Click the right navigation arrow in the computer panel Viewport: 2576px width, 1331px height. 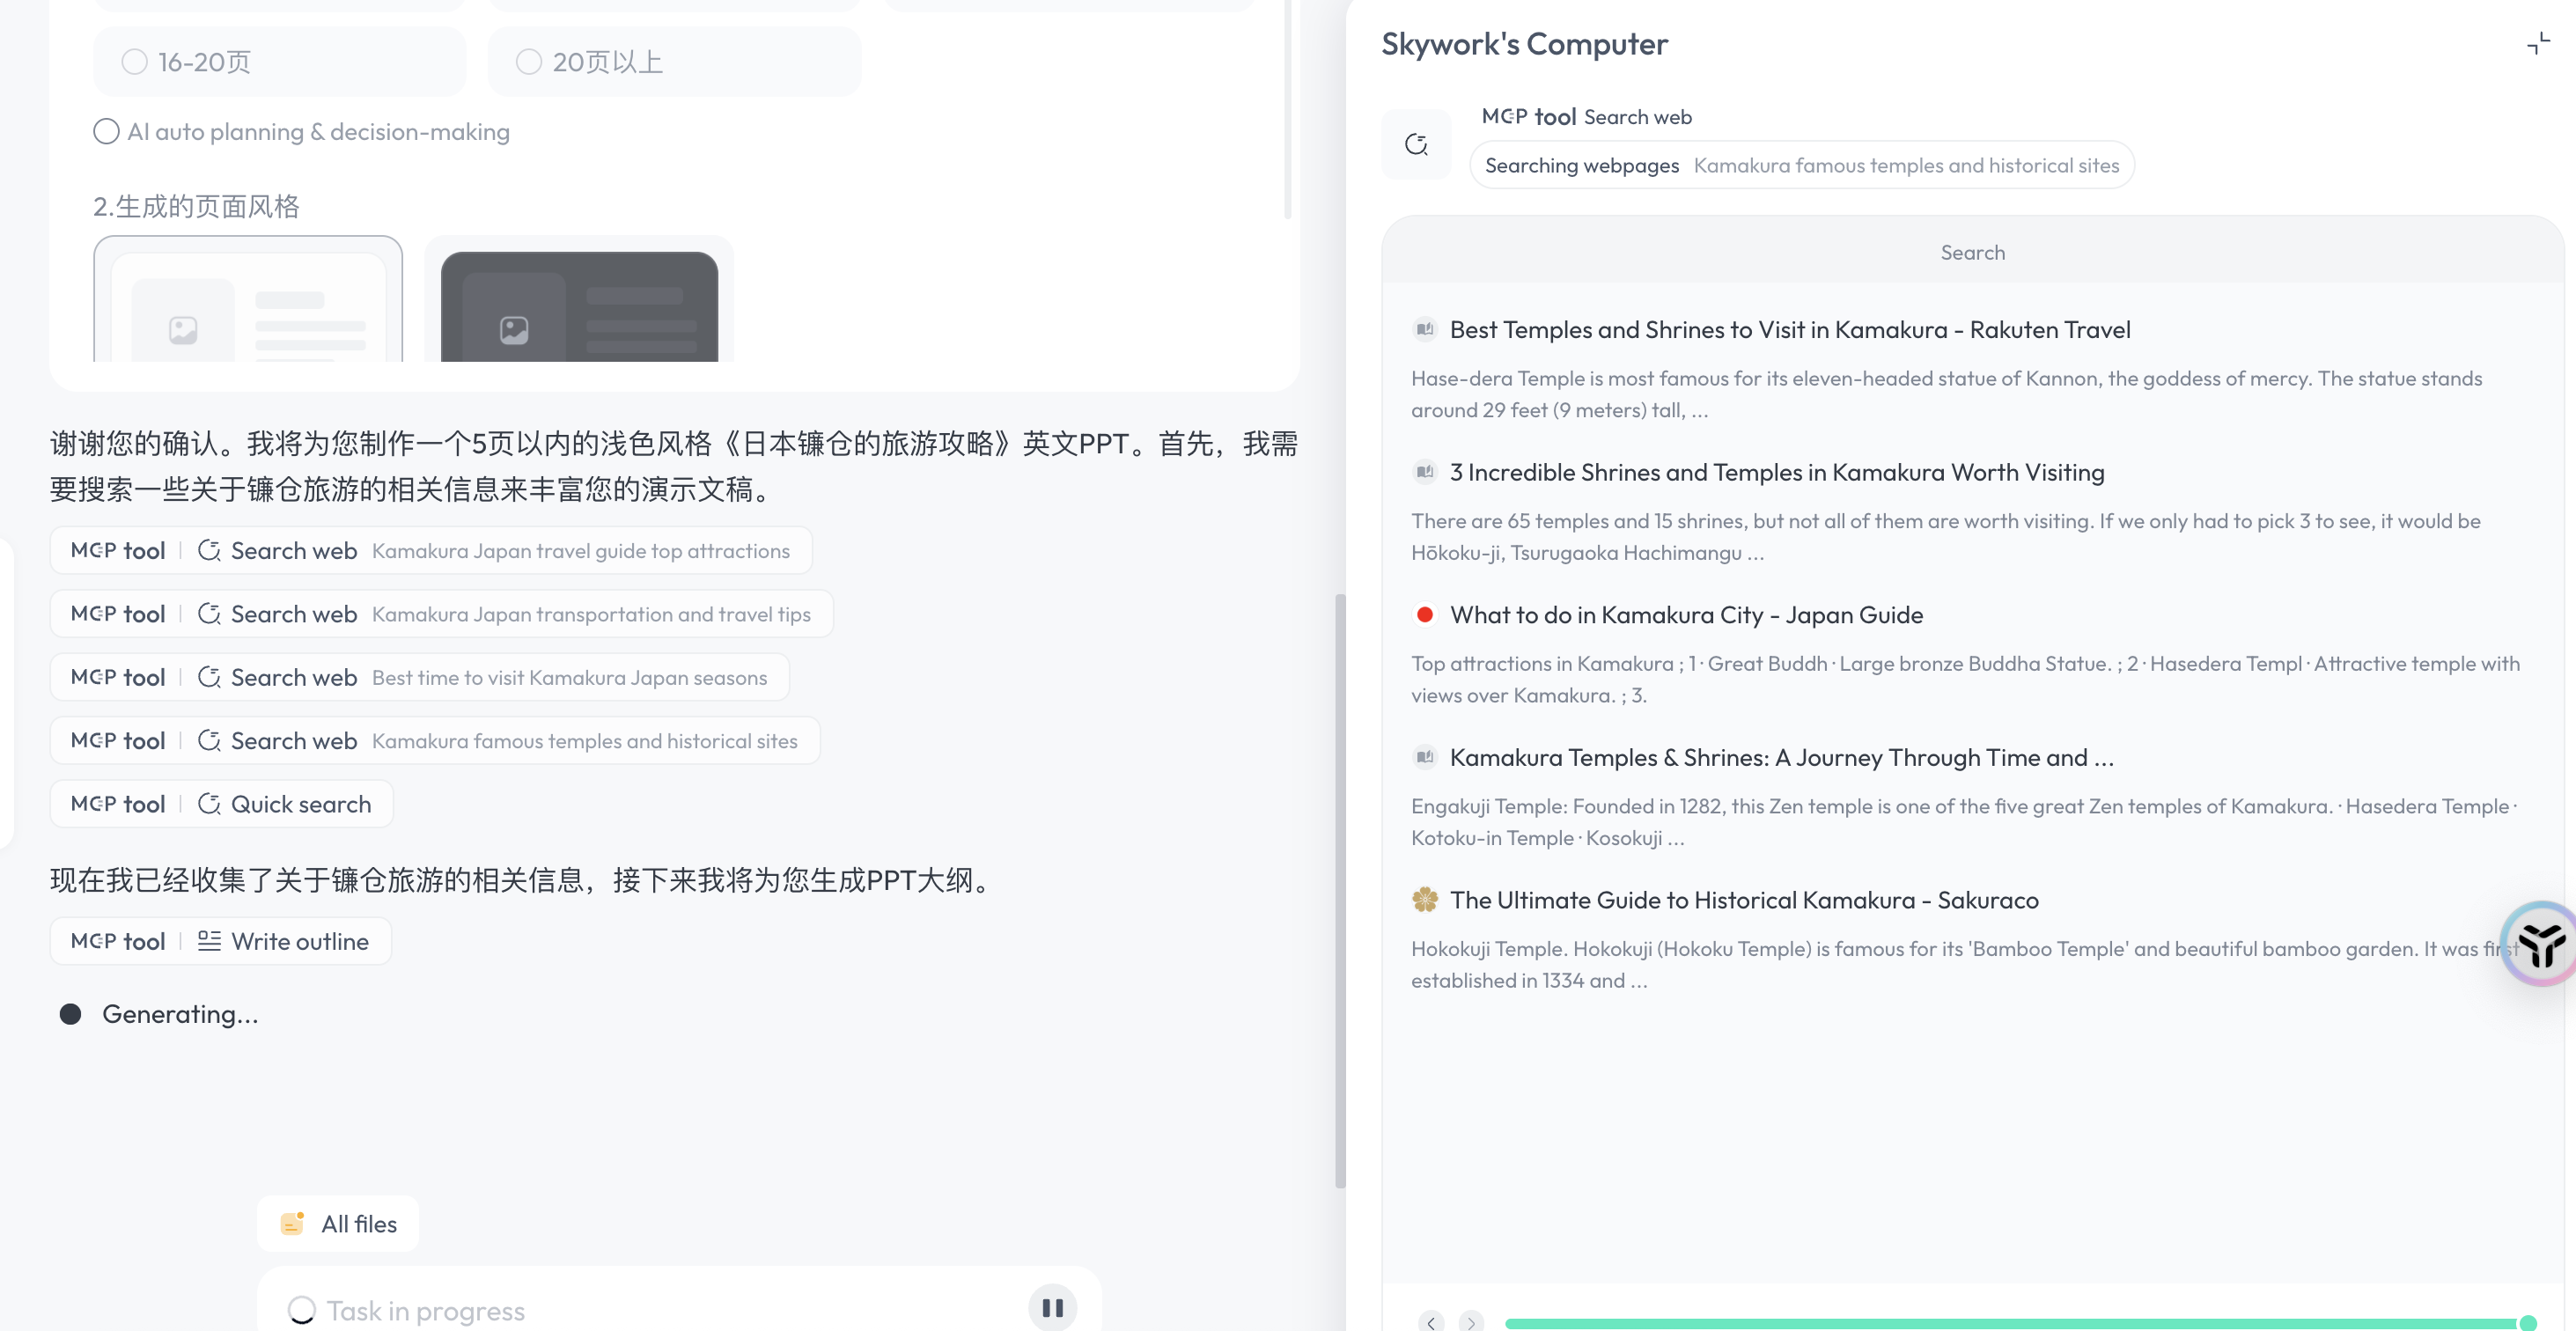pyautogui.click(x=1471, y=1322)
